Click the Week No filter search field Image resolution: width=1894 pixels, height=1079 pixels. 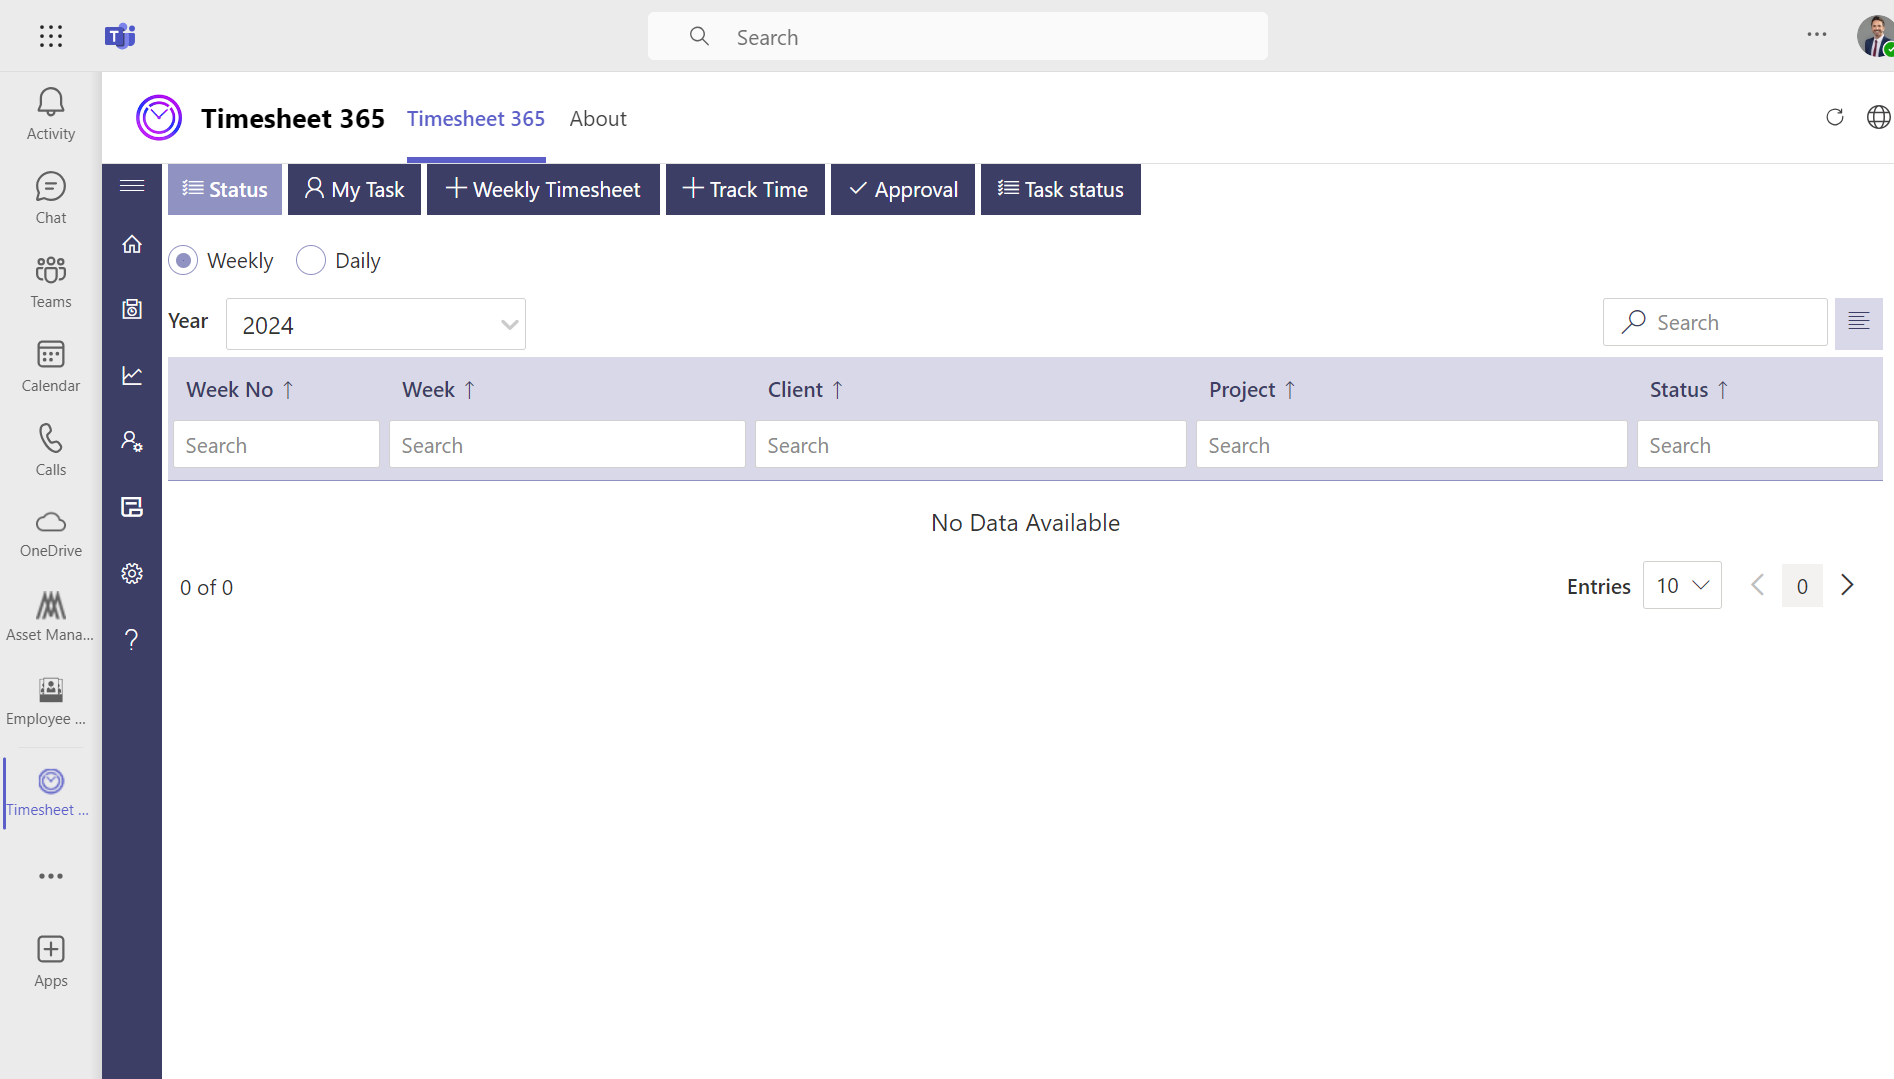coord(276,445)
